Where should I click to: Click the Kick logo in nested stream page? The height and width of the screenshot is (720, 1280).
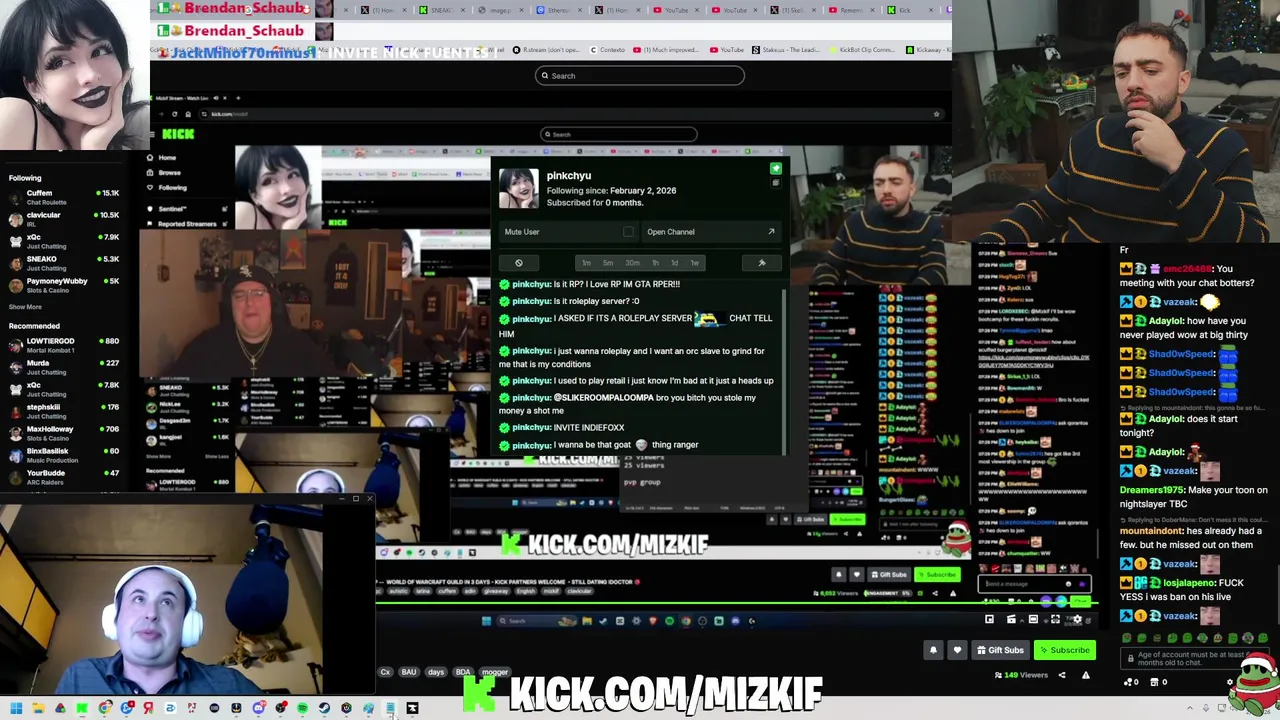point(178,134)
